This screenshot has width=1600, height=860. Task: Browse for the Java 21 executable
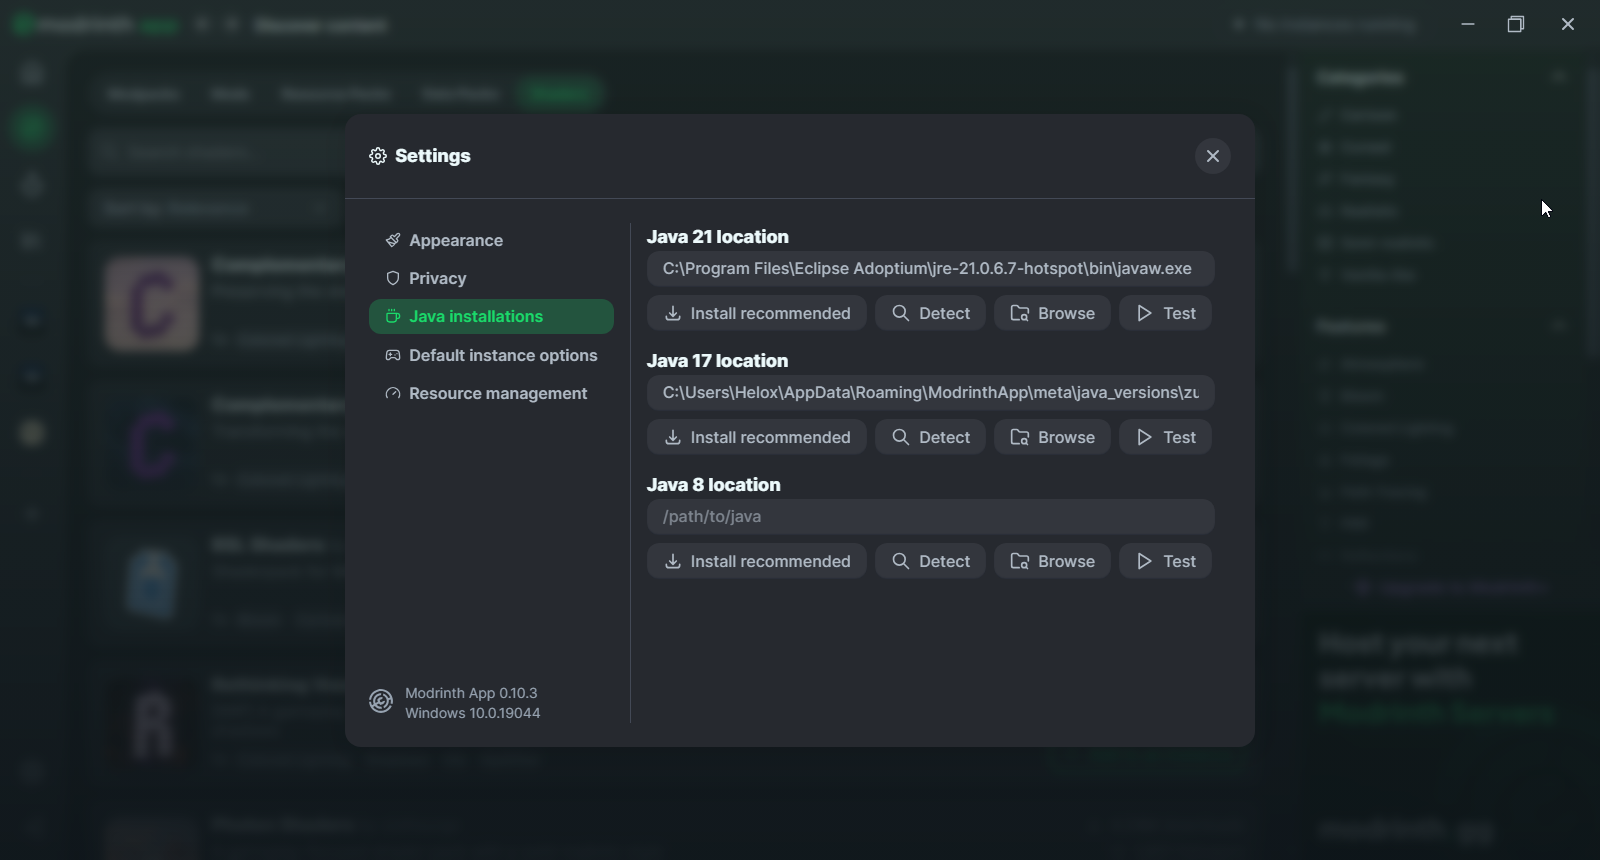tap(1052, 313)
